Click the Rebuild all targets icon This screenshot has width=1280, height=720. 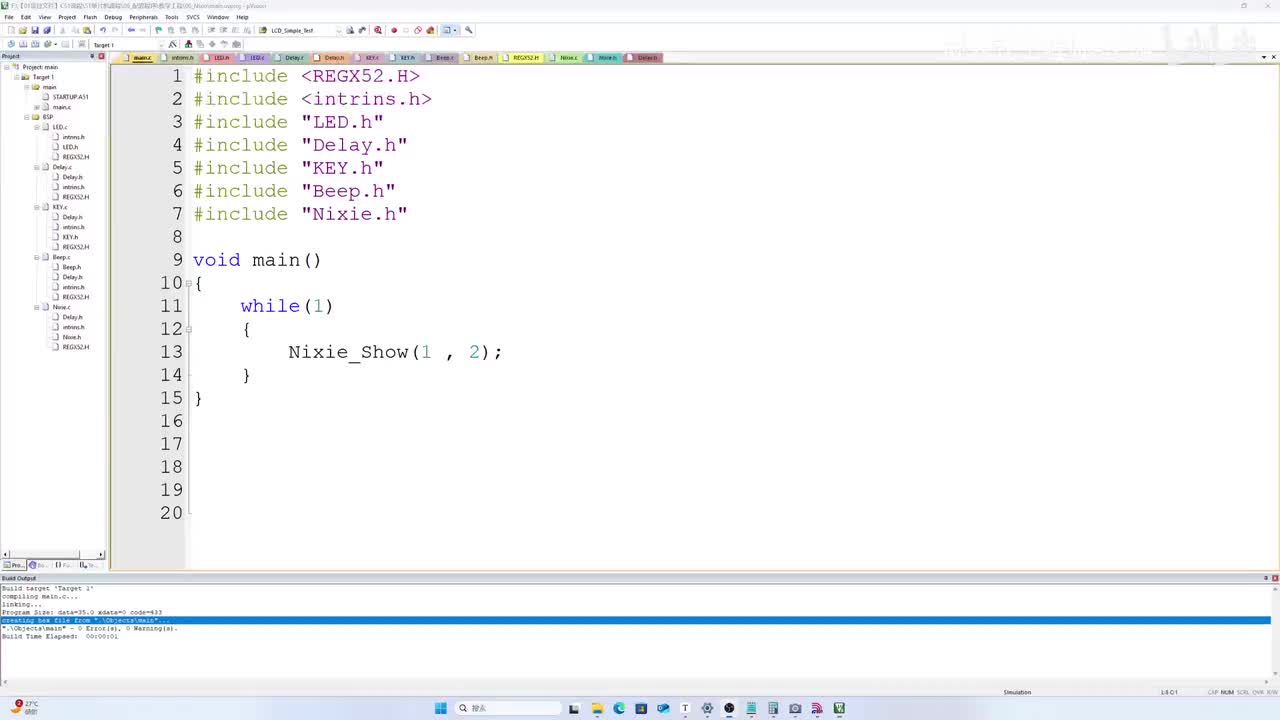35,44
